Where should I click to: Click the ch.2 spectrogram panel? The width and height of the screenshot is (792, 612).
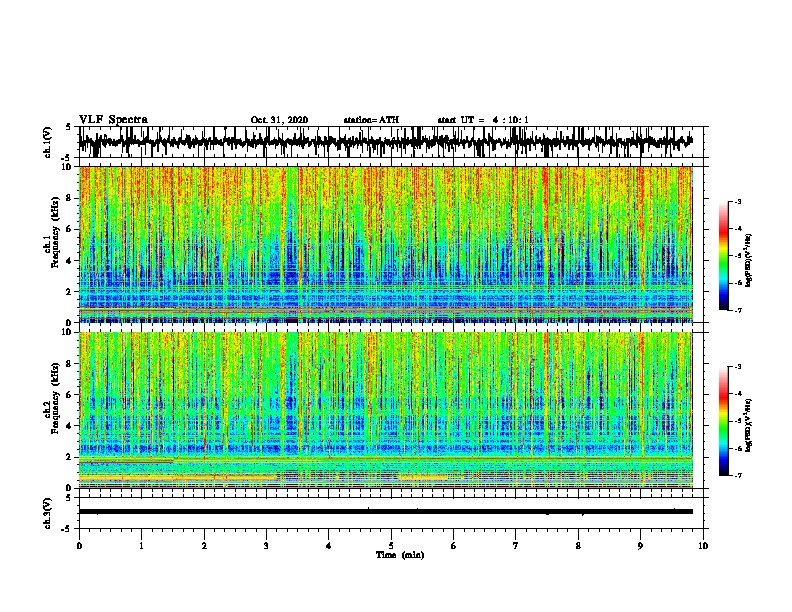point(385,410)
